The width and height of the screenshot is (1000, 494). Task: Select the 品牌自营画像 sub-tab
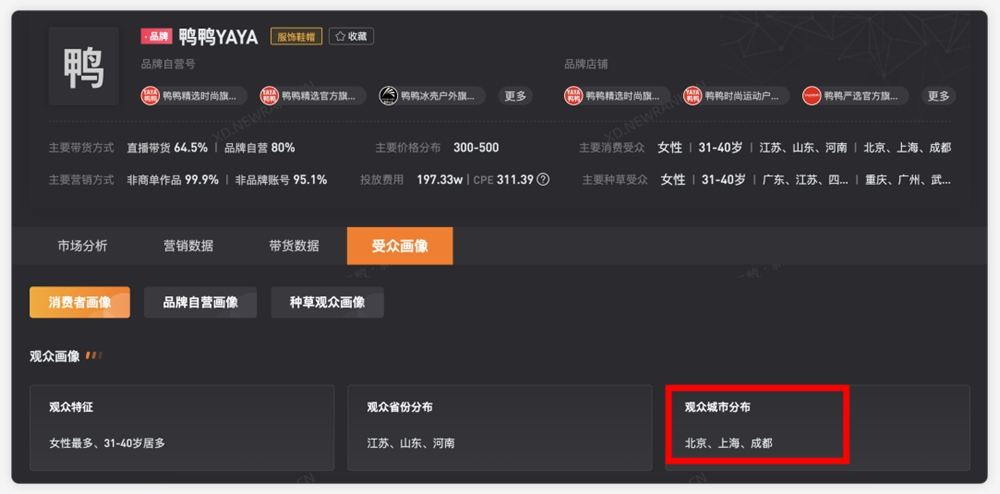(200, 302)
